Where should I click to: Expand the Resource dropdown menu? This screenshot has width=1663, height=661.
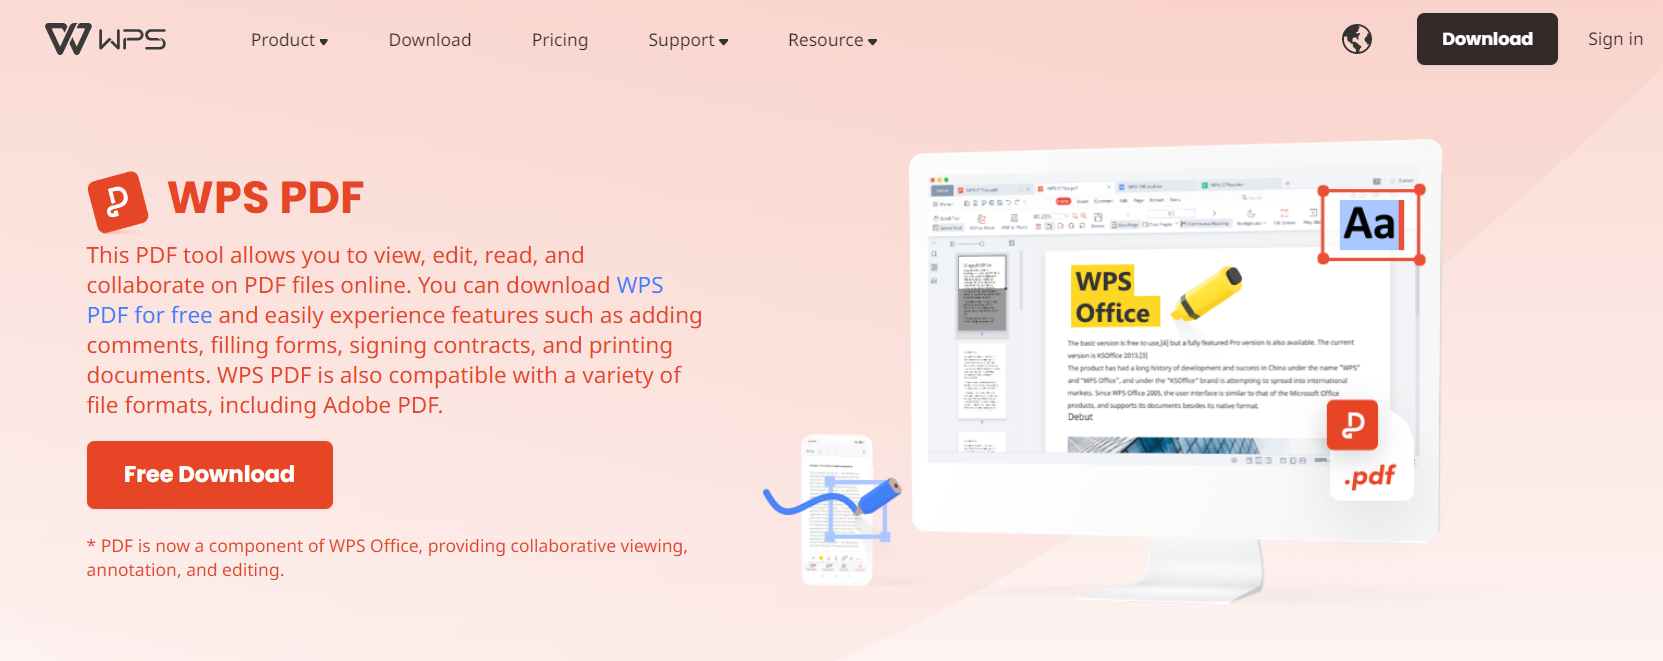tap(832, 40)
